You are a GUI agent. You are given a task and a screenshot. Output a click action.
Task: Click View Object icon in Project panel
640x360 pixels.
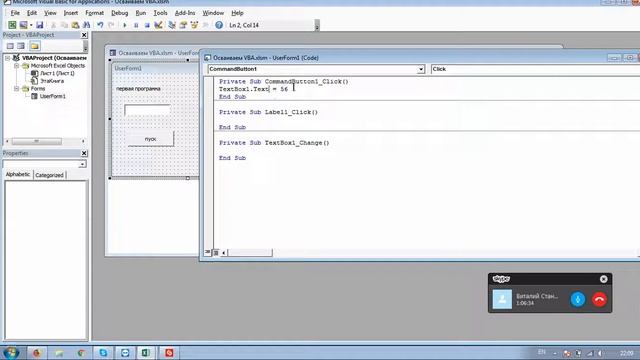(21, 46)
